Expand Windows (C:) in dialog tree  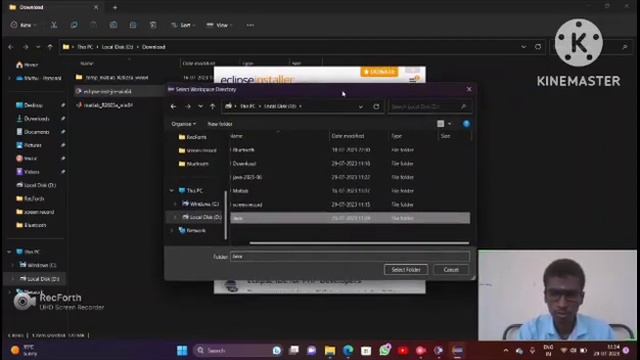coord(176,204)
